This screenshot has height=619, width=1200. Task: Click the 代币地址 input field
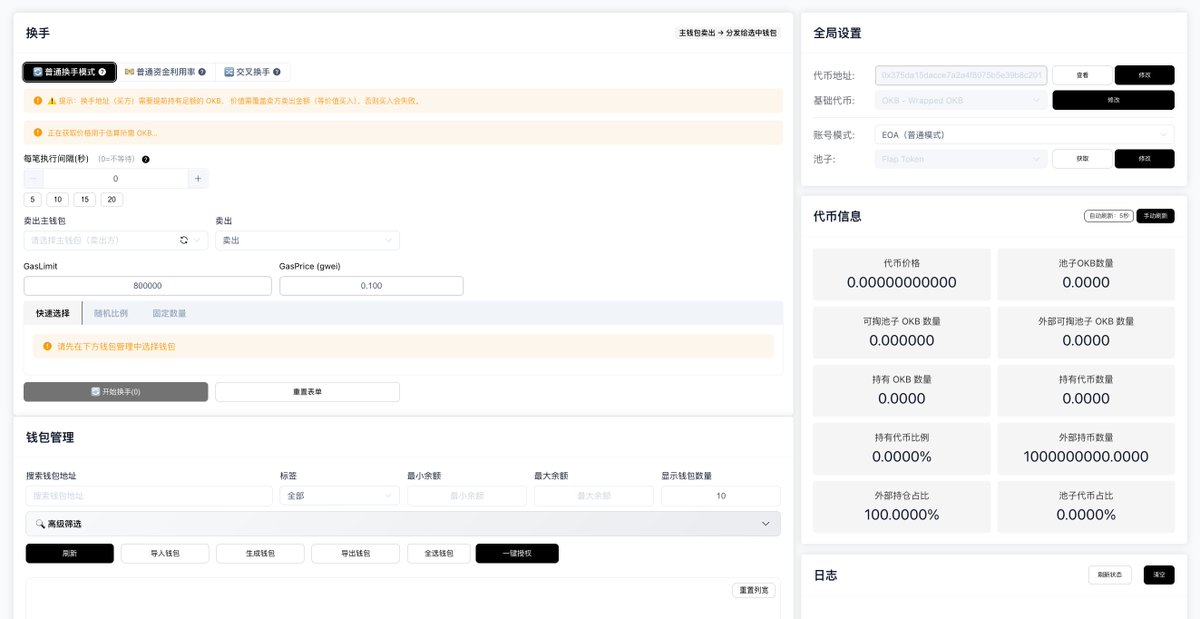(x=961, y=75)
